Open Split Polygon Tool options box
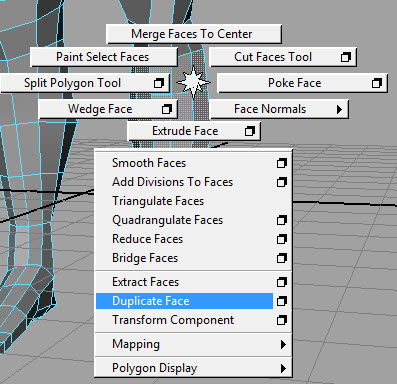 159,83
